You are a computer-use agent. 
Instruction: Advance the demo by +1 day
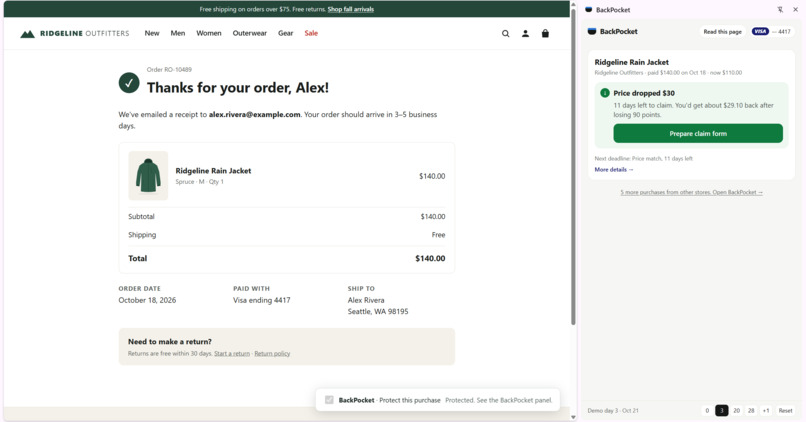tap(766, 411)
